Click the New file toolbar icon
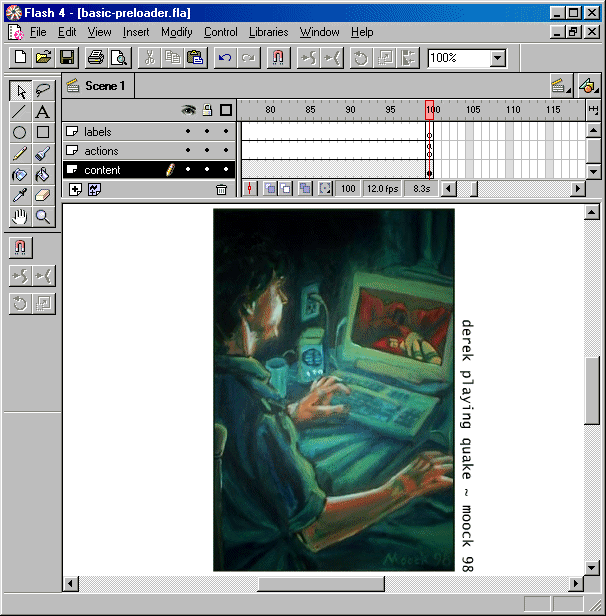 (20, 58)
